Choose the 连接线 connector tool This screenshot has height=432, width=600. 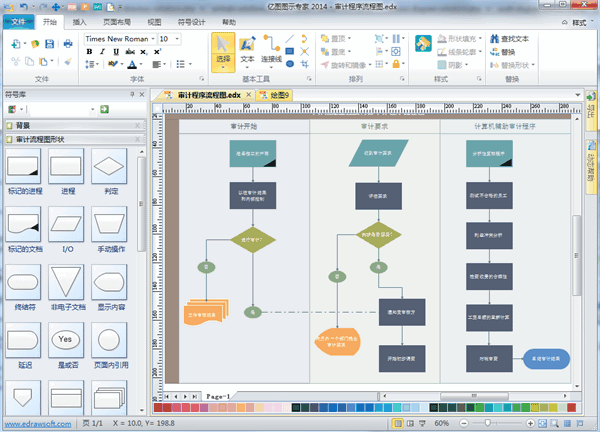(x=271, y=52)
